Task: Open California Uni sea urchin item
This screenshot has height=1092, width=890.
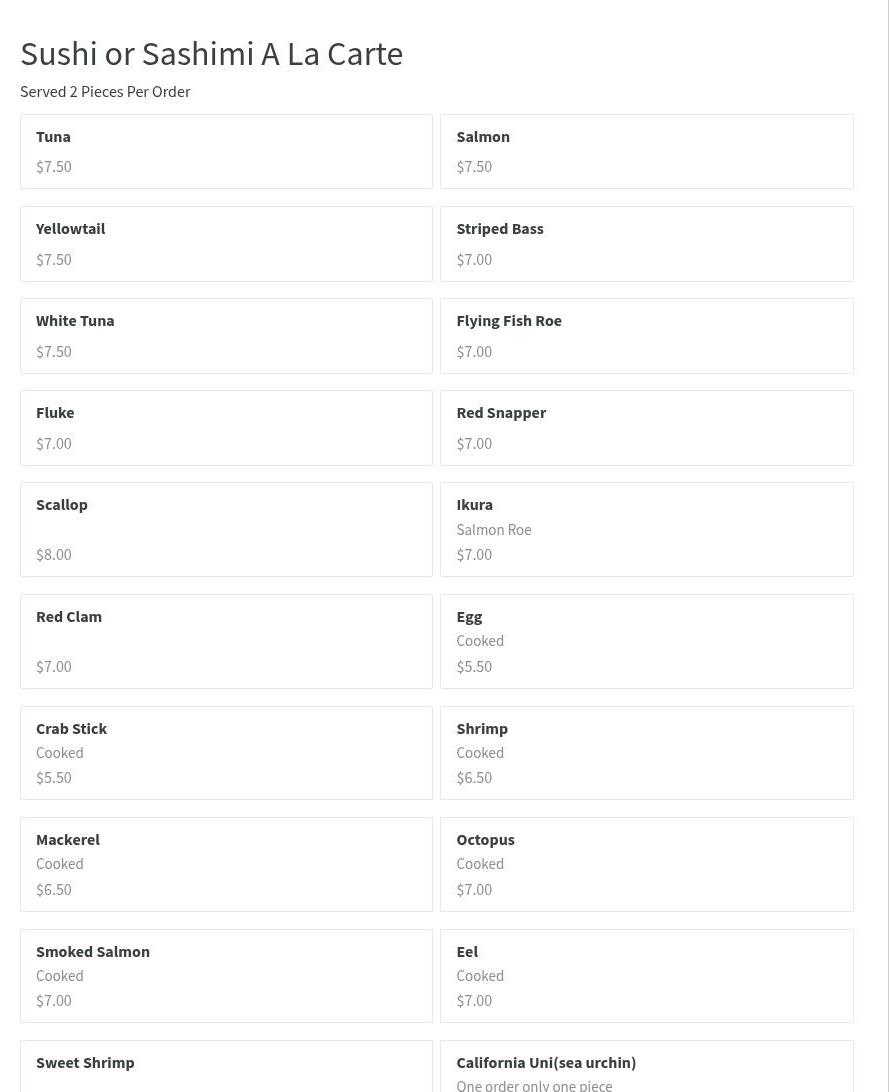Action: 647,1066
